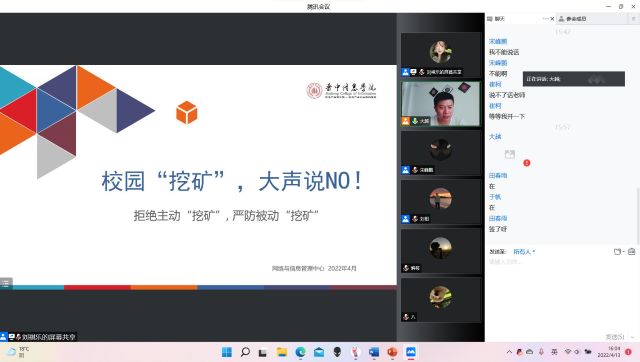The width and height of the screenshot is (640, 362).
Task: Select 大姚's live camera video tile
Action: [440, 104]
